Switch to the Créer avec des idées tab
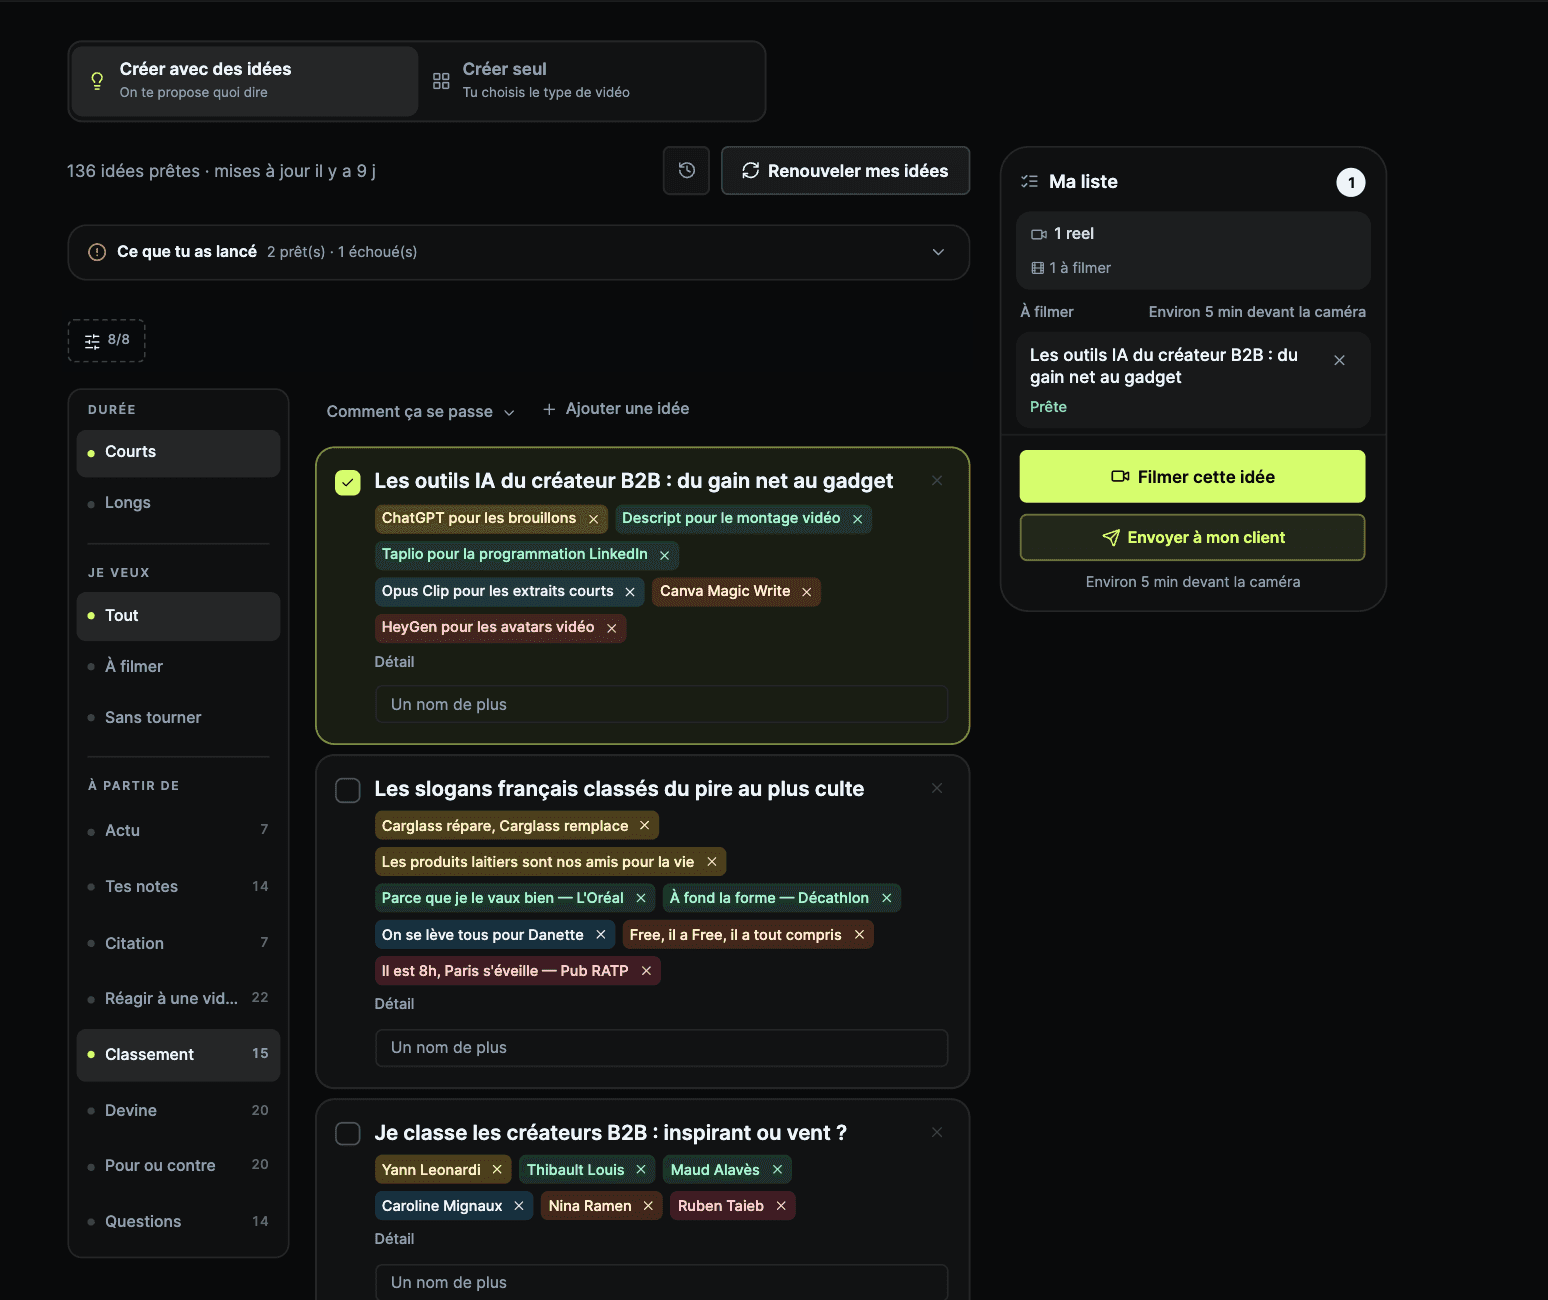The width and height of the screenshot is (1548, 1300). point(245,81)
